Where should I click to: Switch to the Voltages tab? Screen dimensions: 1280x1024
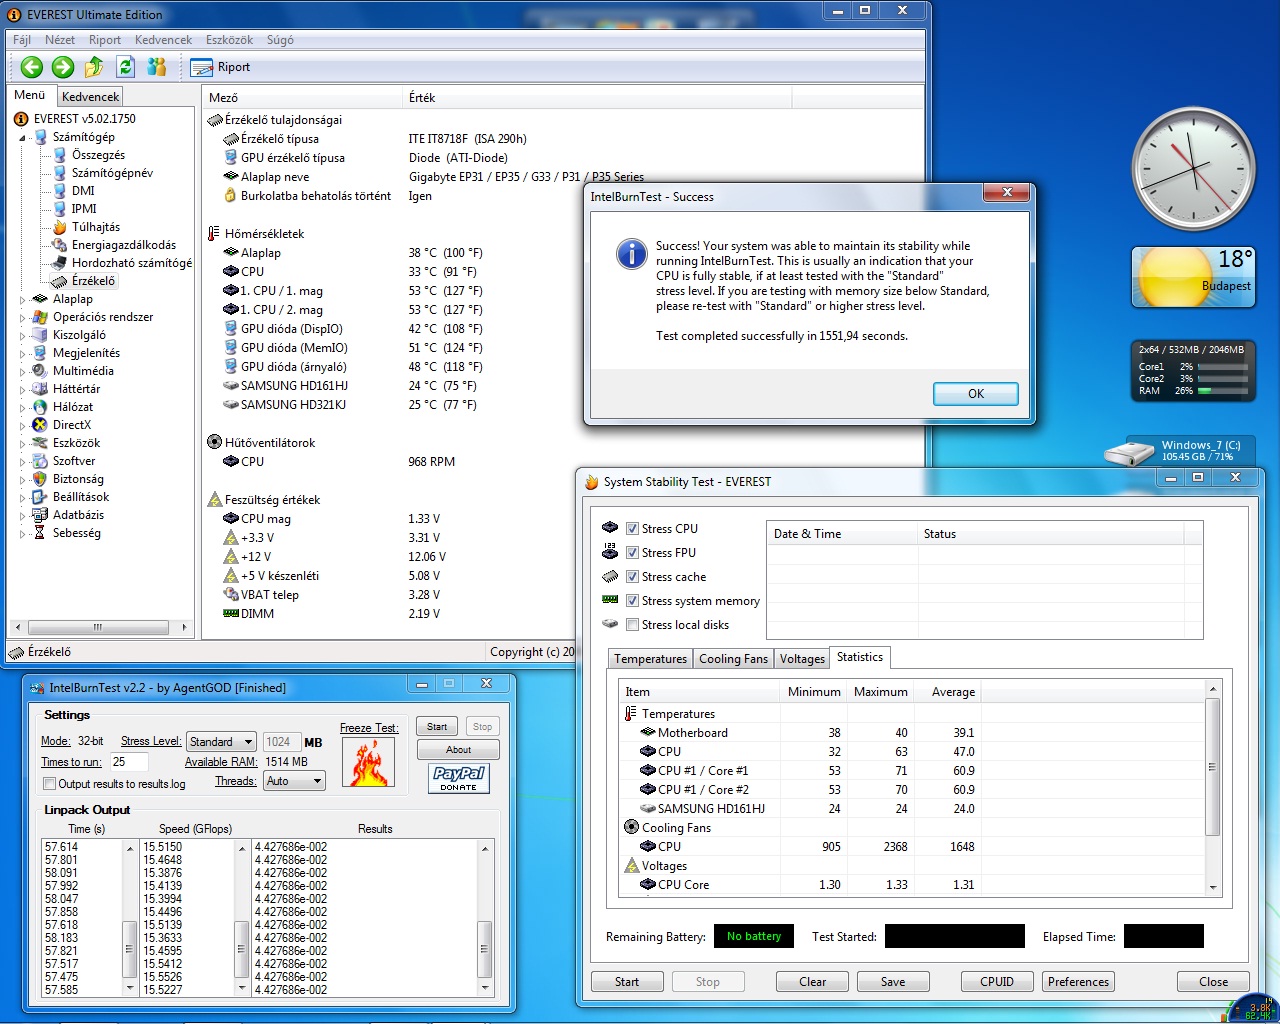(x=802, y=659)
